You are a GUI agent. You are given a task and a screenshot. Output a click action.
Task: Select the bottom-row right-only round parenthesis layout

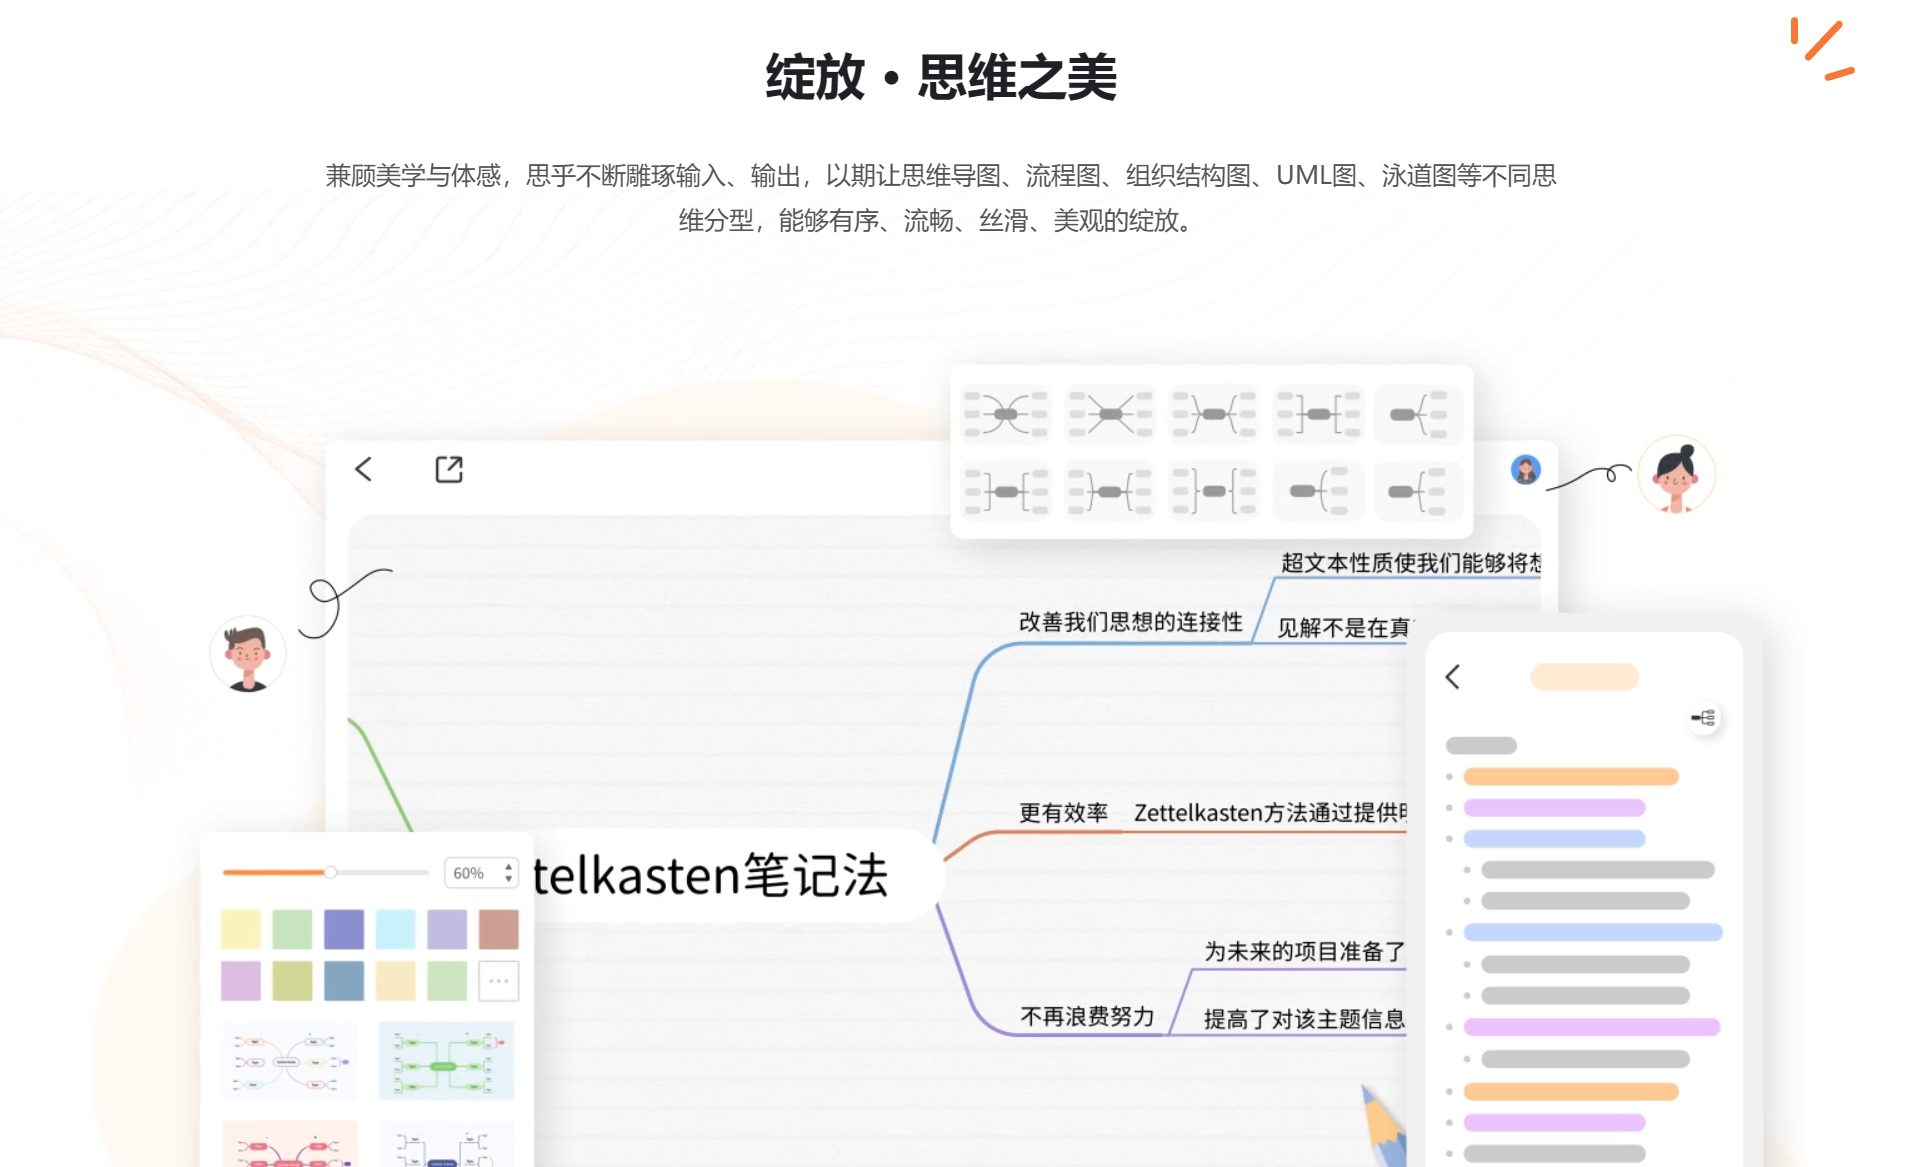[x=1318, y=491]
